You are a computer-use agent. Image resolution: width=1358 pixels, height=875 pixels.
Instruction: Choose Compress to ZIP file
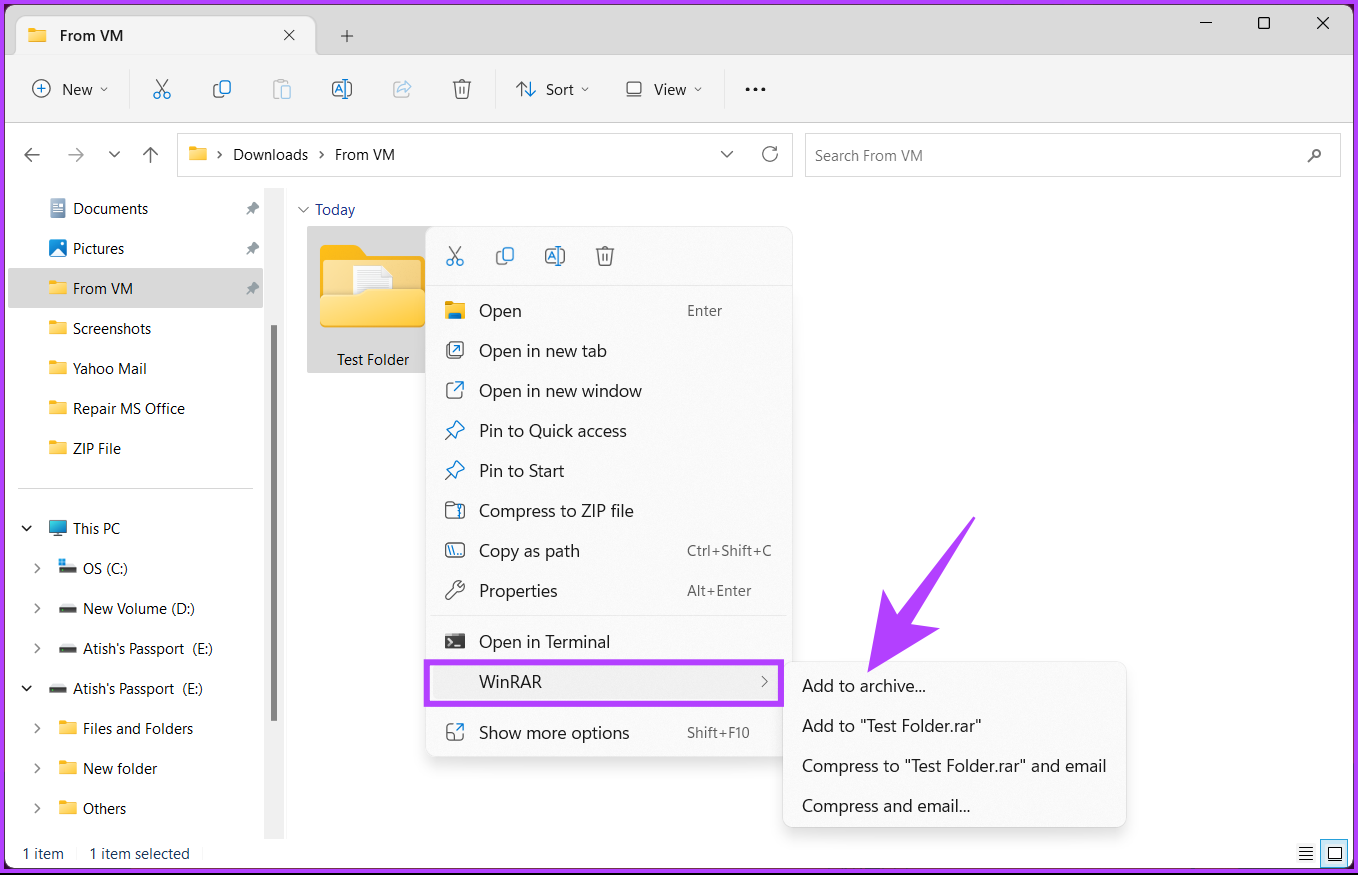click(x=608, y=511)
